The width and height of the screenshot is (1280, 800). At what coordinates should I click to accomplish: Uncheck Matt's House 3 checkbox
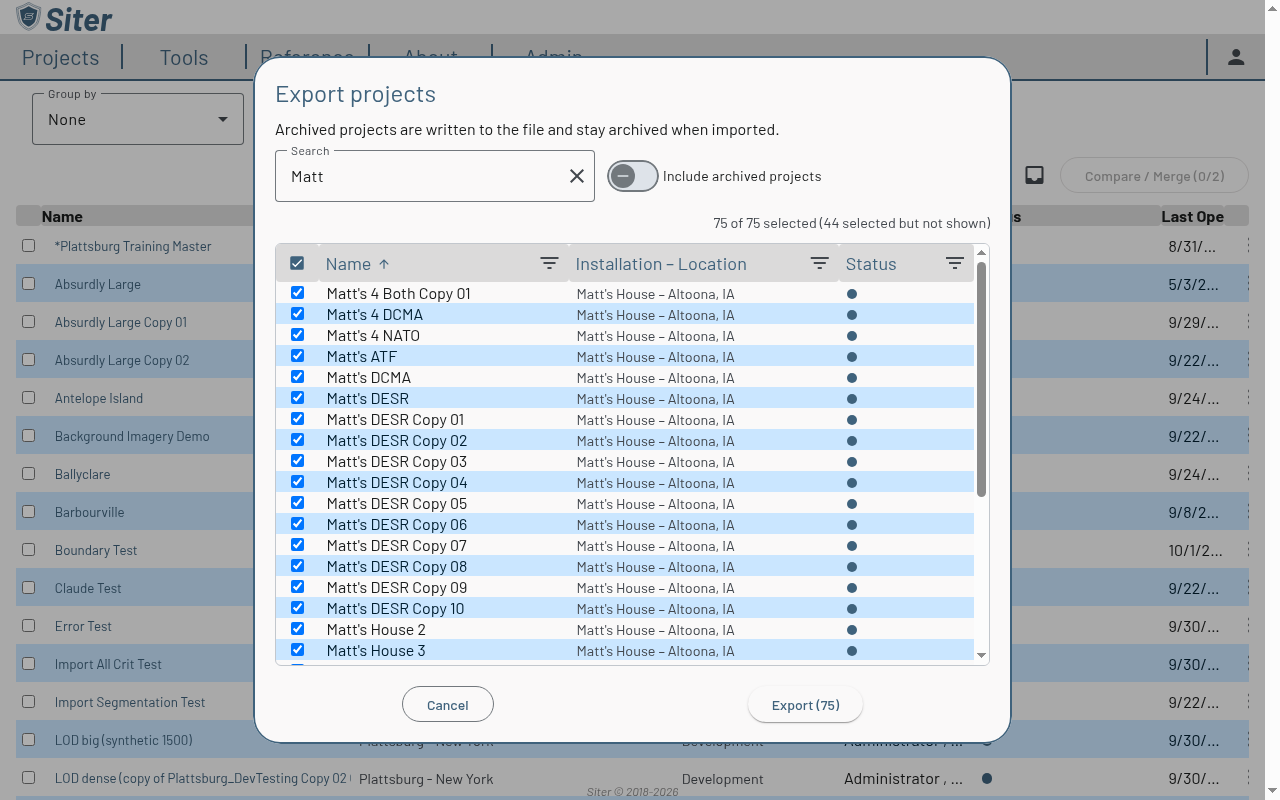point(297,651)
